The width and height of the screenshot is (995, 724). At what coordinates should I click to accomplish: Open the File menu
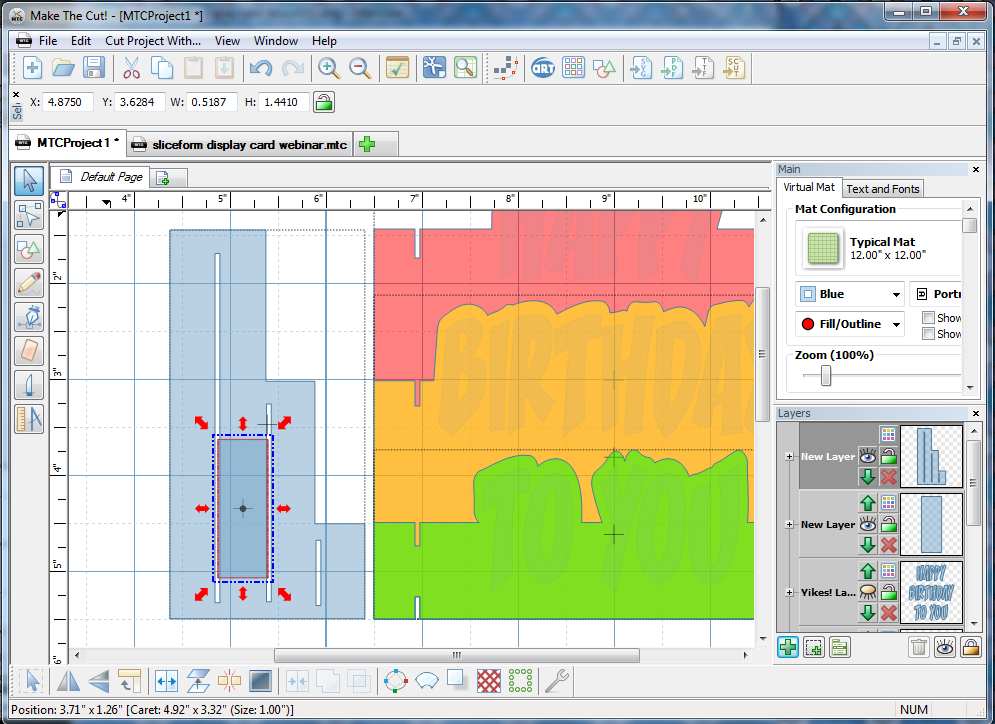pos(48,41)
